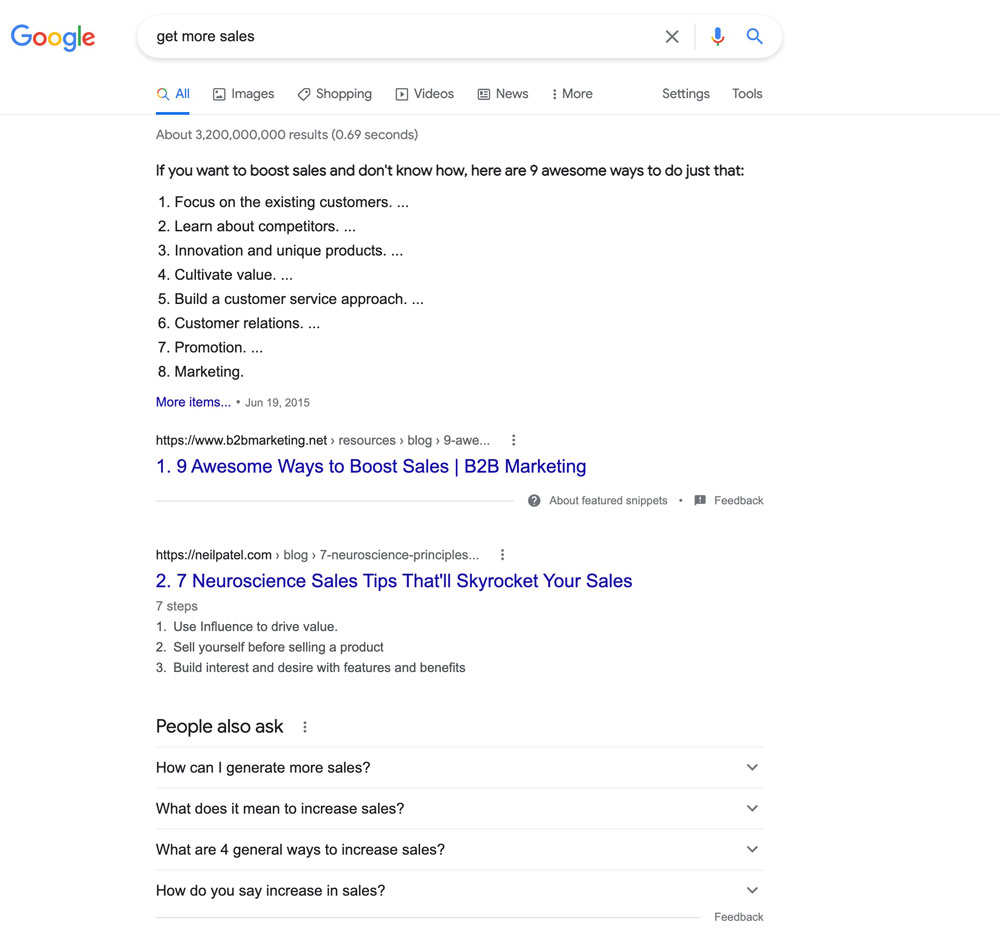Expand "What does it mean to increase sales?"
The image size is (1000, 942).
(x=459, y=808)
